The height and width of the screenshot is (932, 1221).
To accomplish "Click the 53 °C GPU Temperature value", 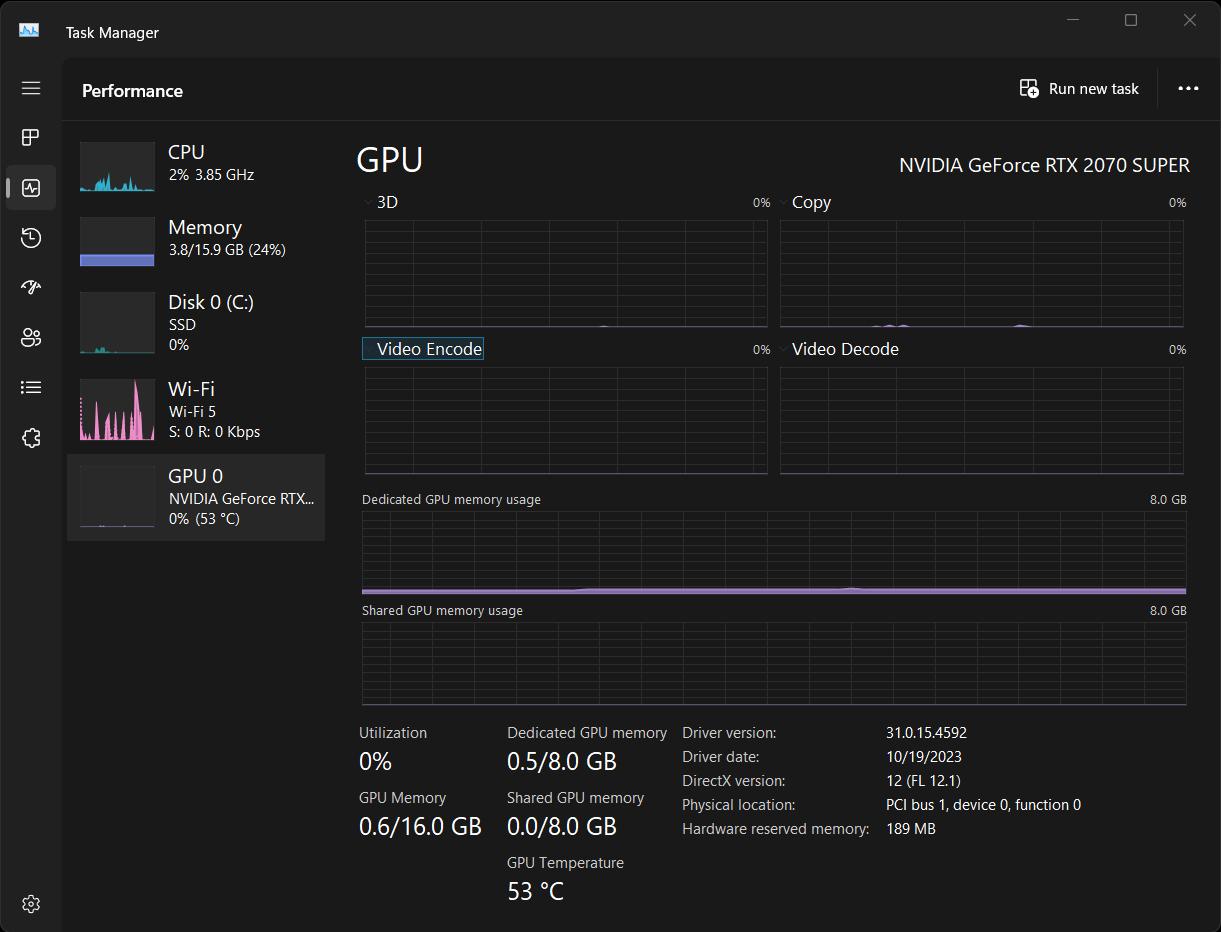I will click(x=536, y=892).
